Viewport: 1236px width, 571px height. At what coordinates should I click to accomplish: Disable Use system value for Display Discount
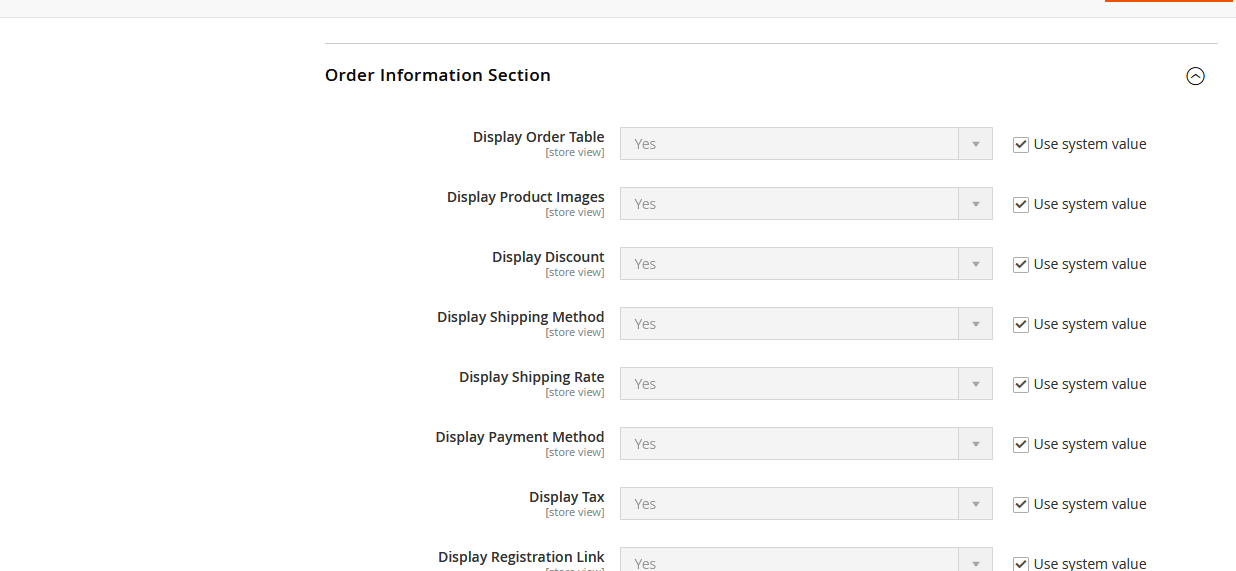(1021, 264)
